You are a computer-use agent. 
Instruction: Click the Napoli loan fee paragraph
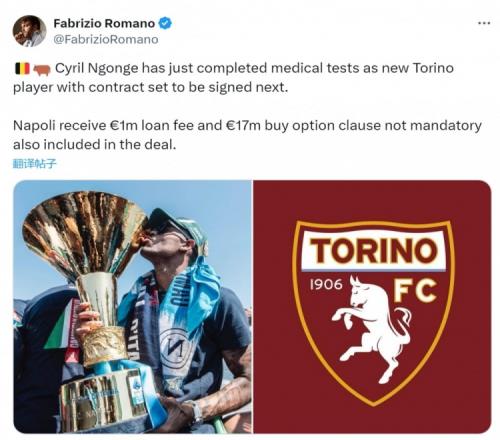pyautogui.click(x=247, y=135)
